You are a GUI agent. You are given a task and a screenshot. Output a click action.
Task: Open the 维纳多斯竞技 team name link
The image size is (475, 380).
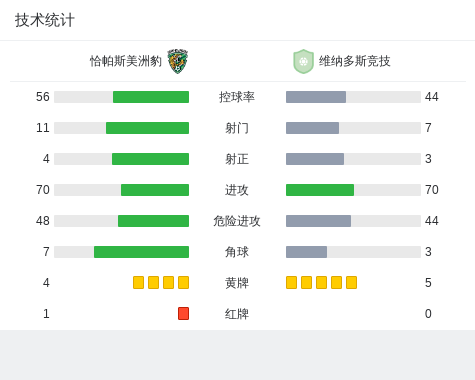point(354,61)
